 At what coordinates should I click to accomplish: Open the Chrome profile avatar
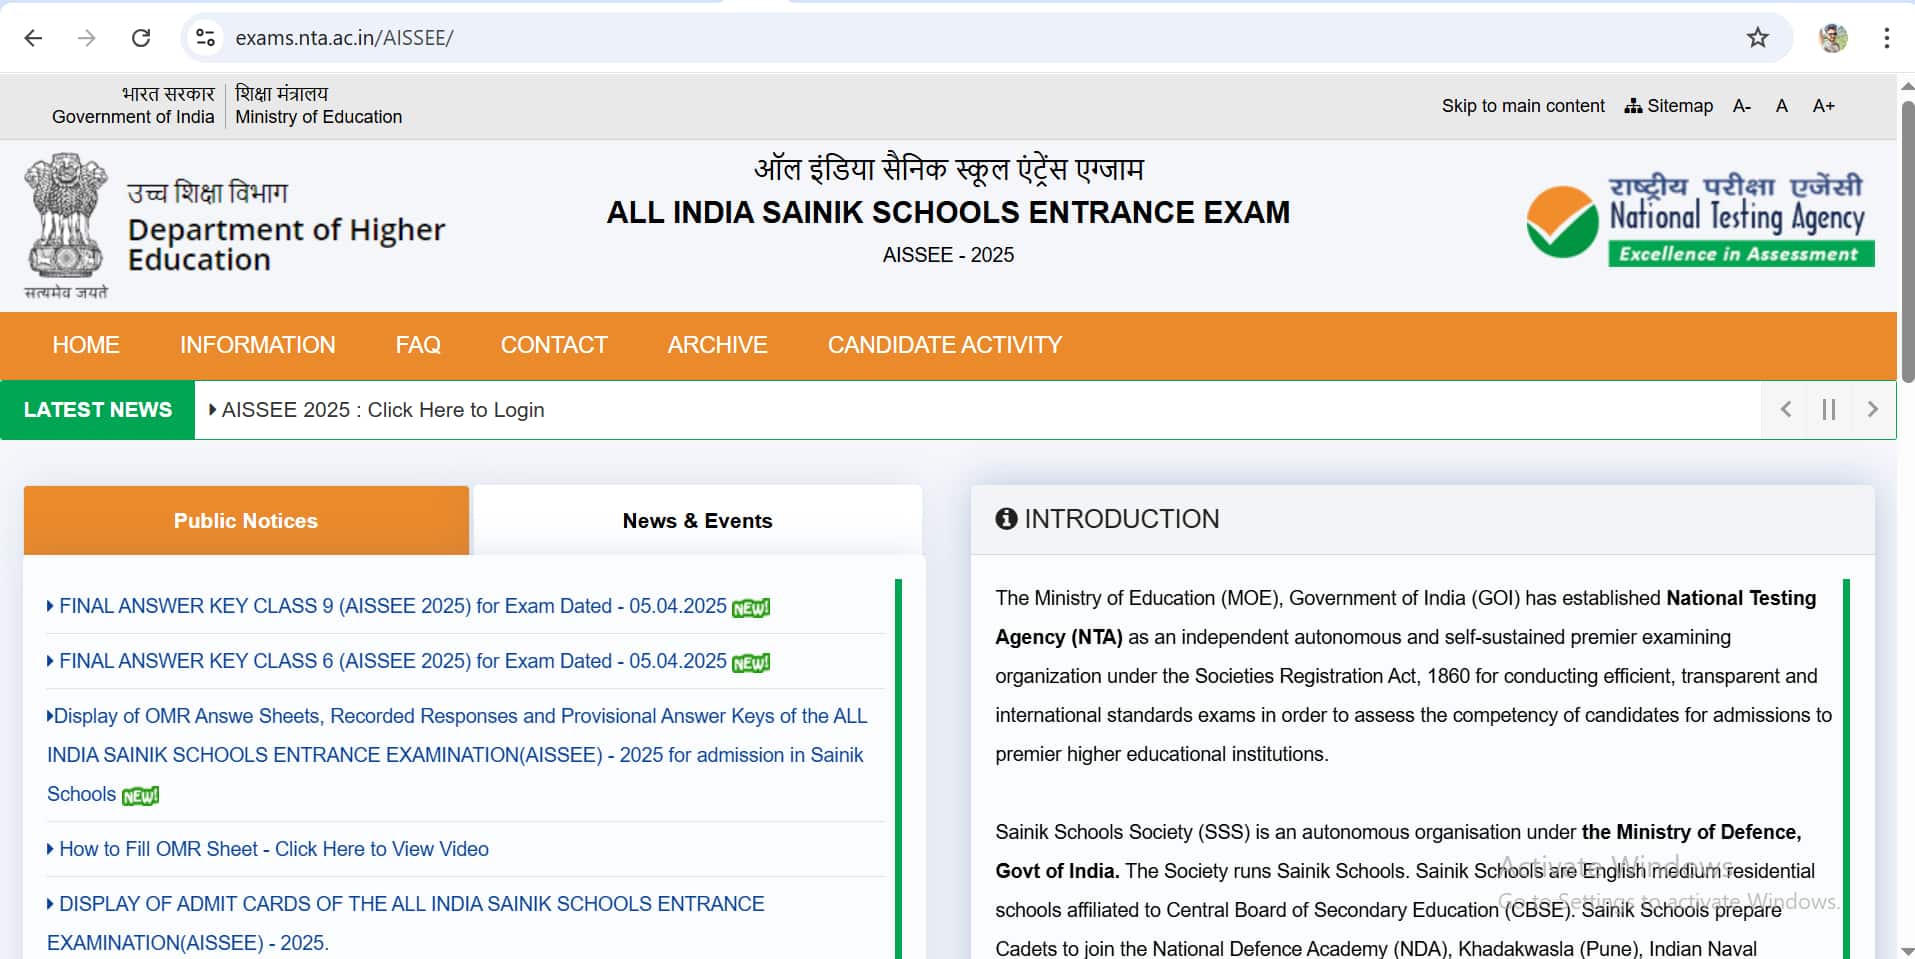click(x=1833, y=38)
